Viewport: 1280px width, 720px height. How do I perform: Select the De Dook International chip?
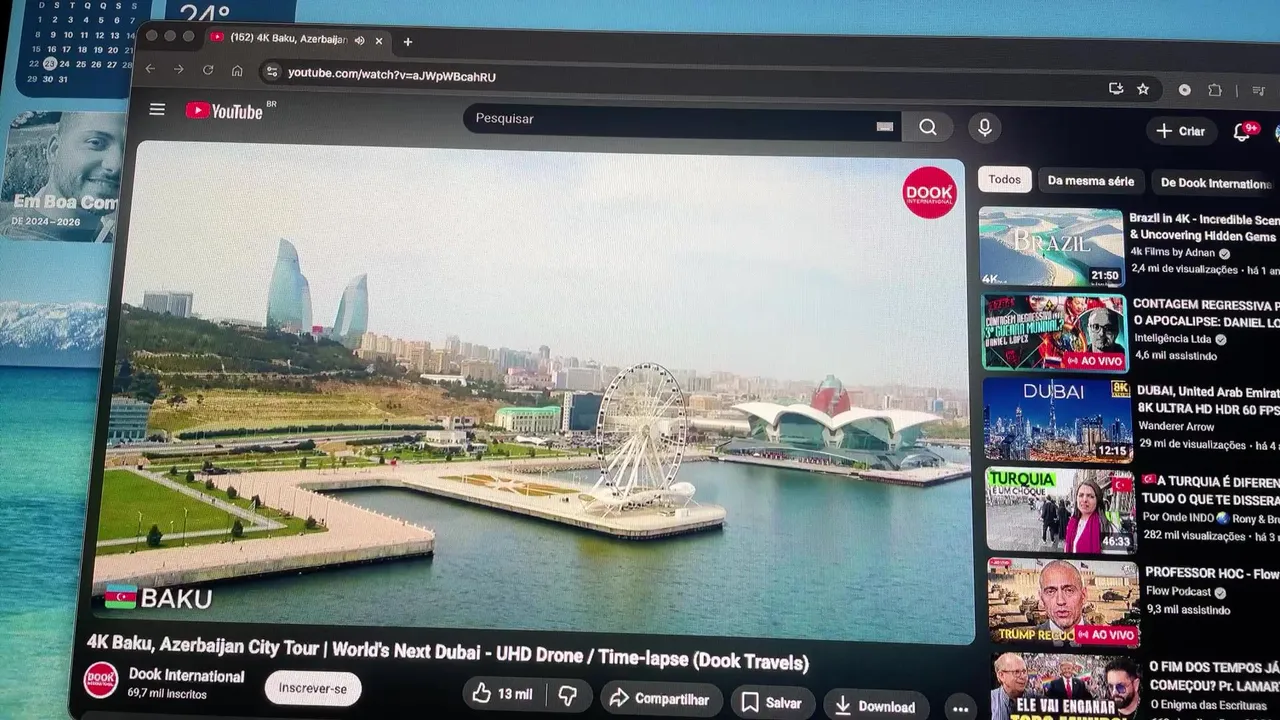tap(1215, 184)
